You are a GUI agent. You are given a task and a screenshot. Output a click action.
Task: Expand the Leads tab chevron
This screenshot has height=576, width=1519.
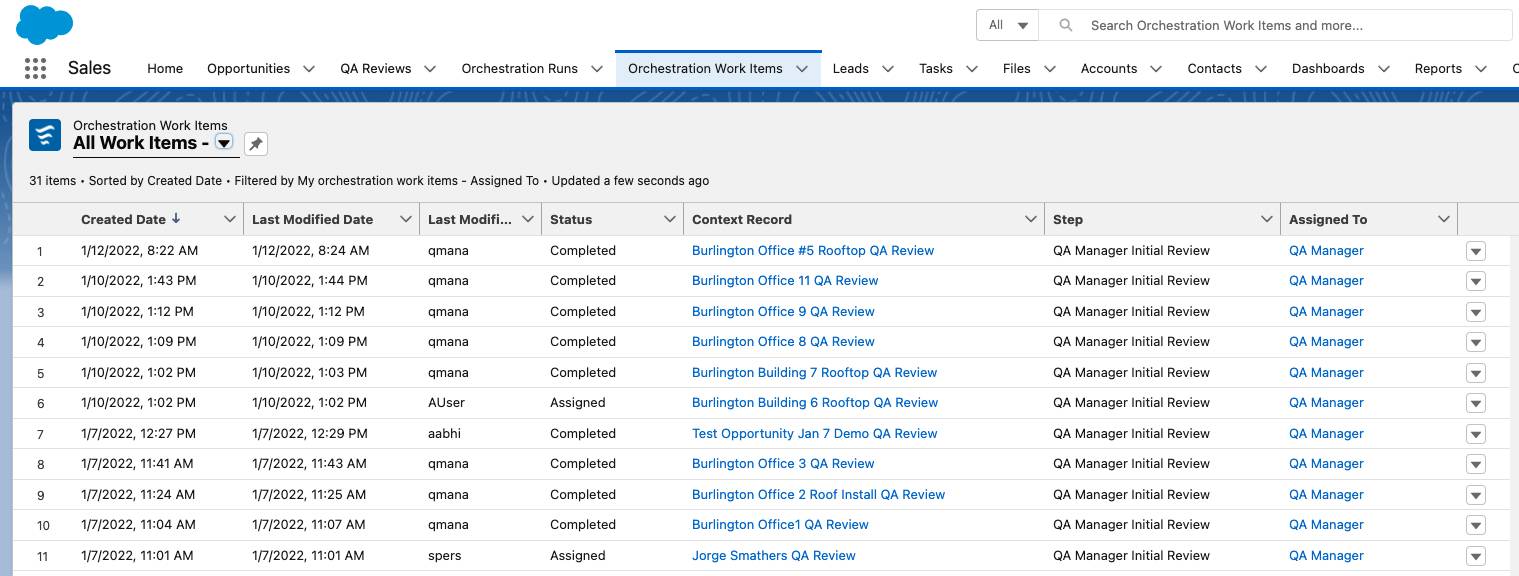click(x=888, y=69)
